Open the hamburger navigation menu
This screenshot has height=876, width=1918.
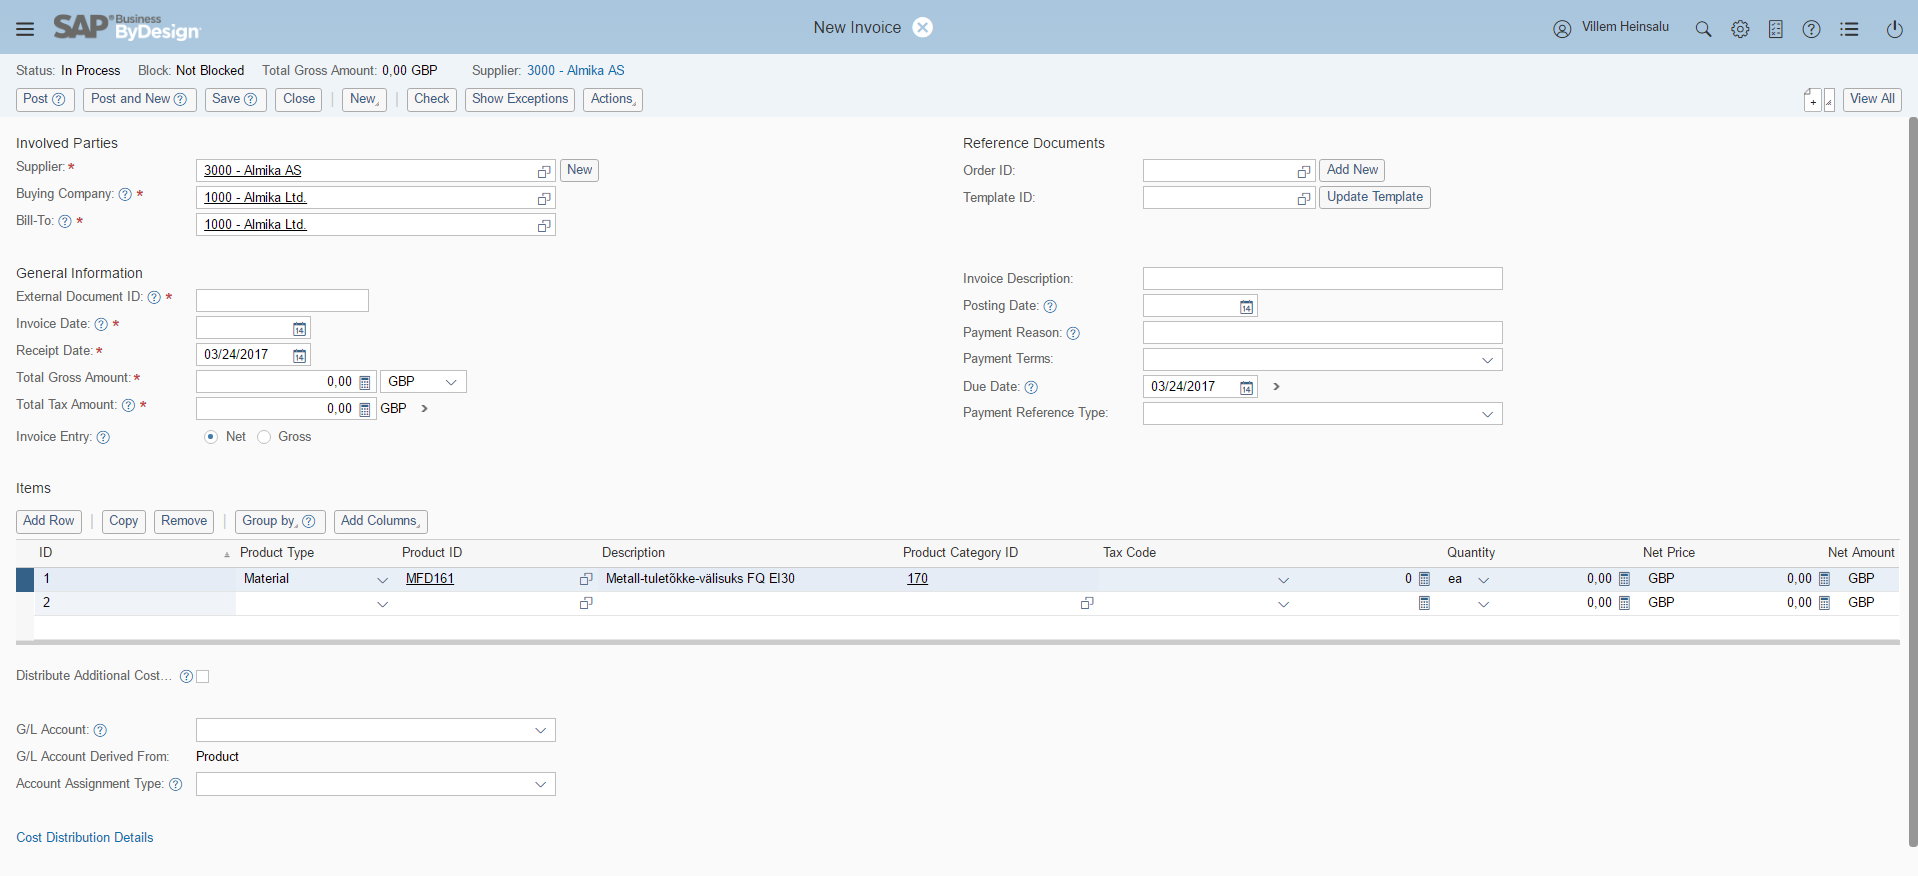pyautogui.click(x=25, y=29)
